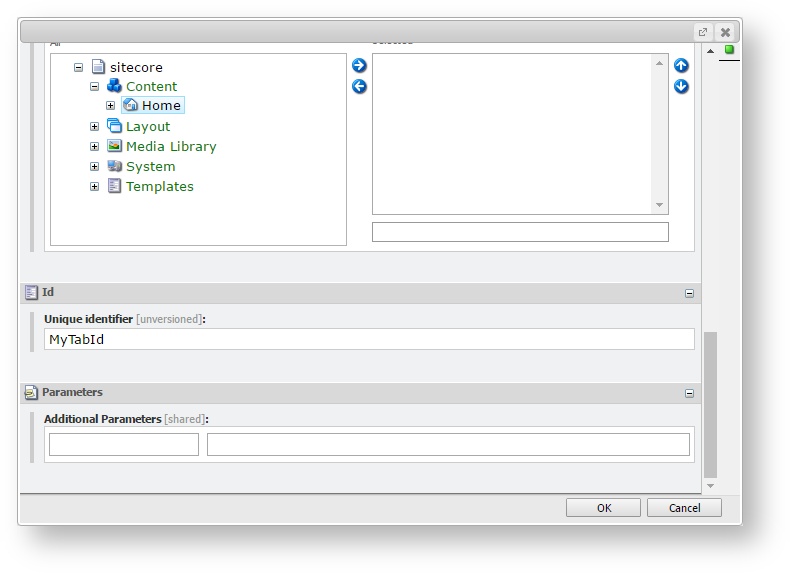Collapse the Content tree node
791x574 pixels.
coord(94,86)
